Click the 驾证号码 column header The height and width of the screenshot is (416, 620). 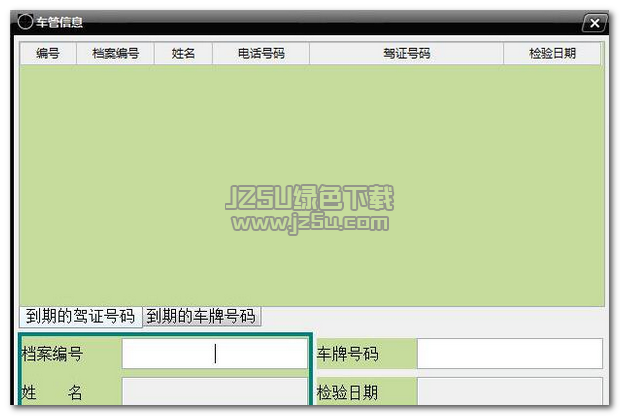click(x=406, y=53)
